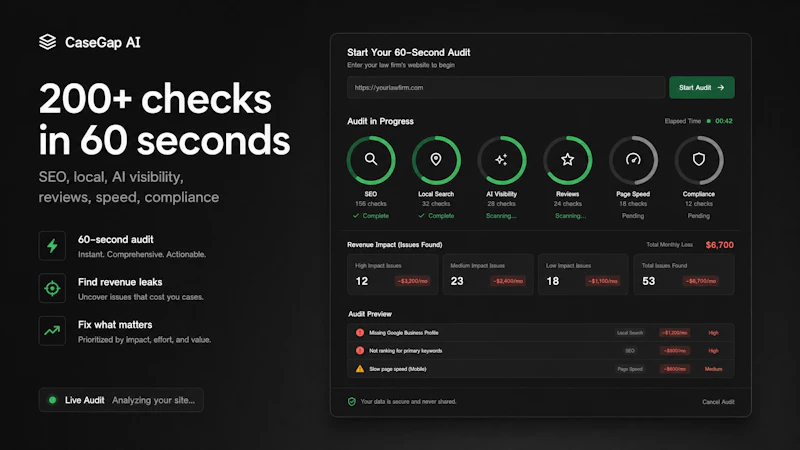
Task: Select the Reviews star progress ring
Action: point(567,160)
